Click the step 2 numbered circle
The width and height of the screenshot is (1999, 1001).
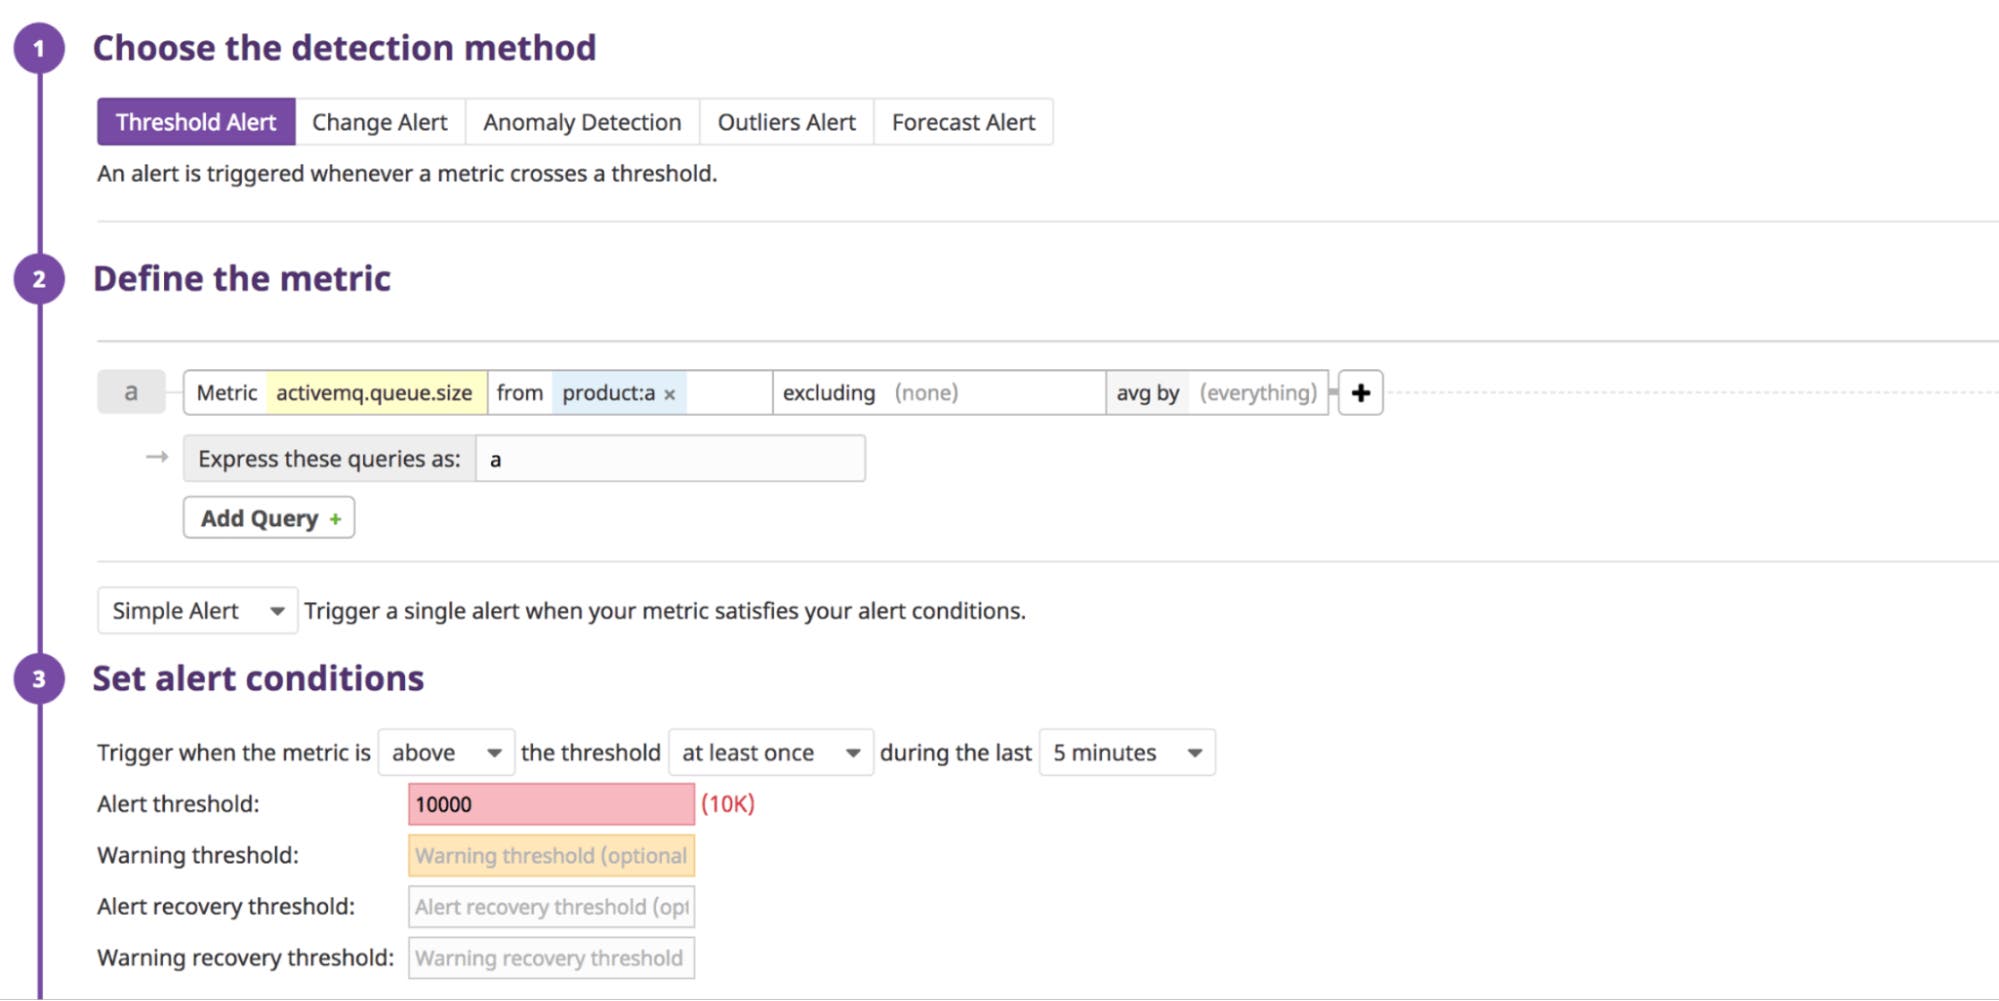pos(37,279)
